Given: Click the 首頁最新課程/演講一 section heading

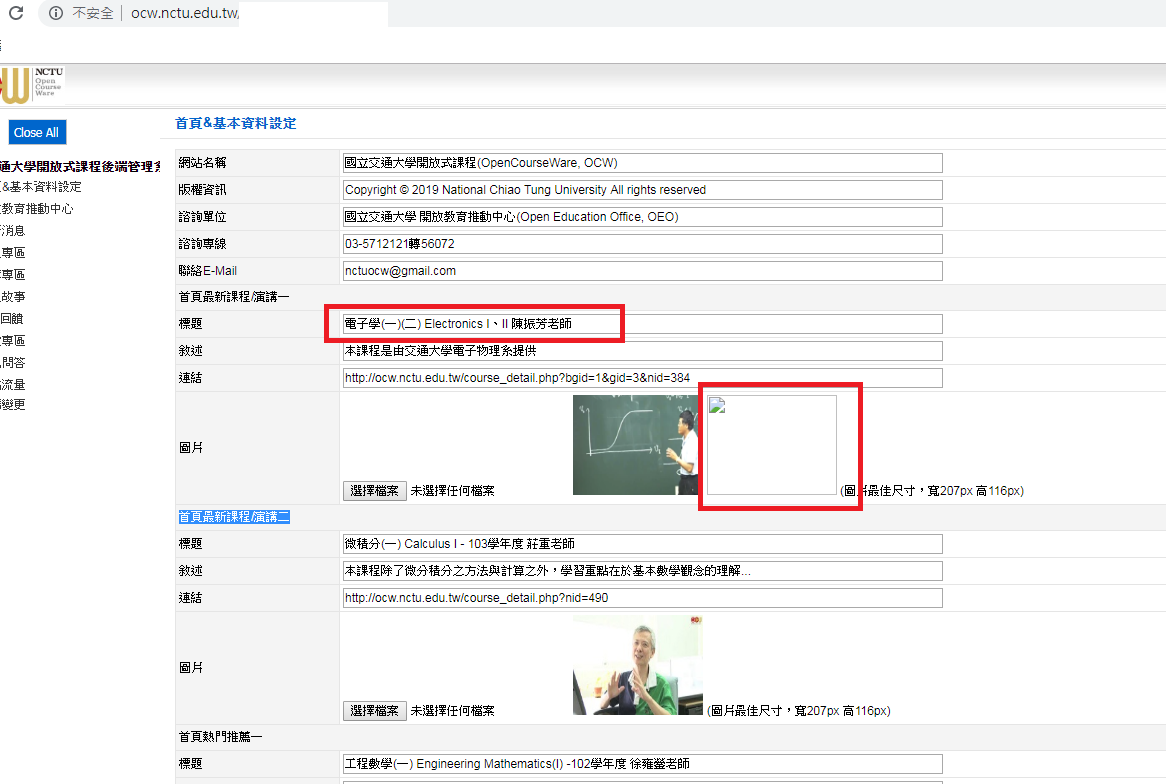Looking at the screenshot, I should tap(233, 297).
